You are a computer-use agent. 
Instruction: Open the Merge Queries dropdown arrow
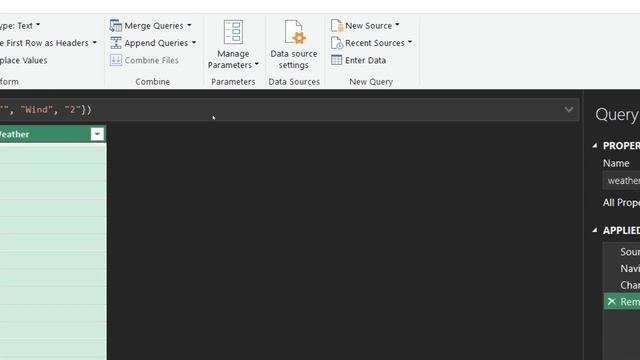tap(189, 25)
